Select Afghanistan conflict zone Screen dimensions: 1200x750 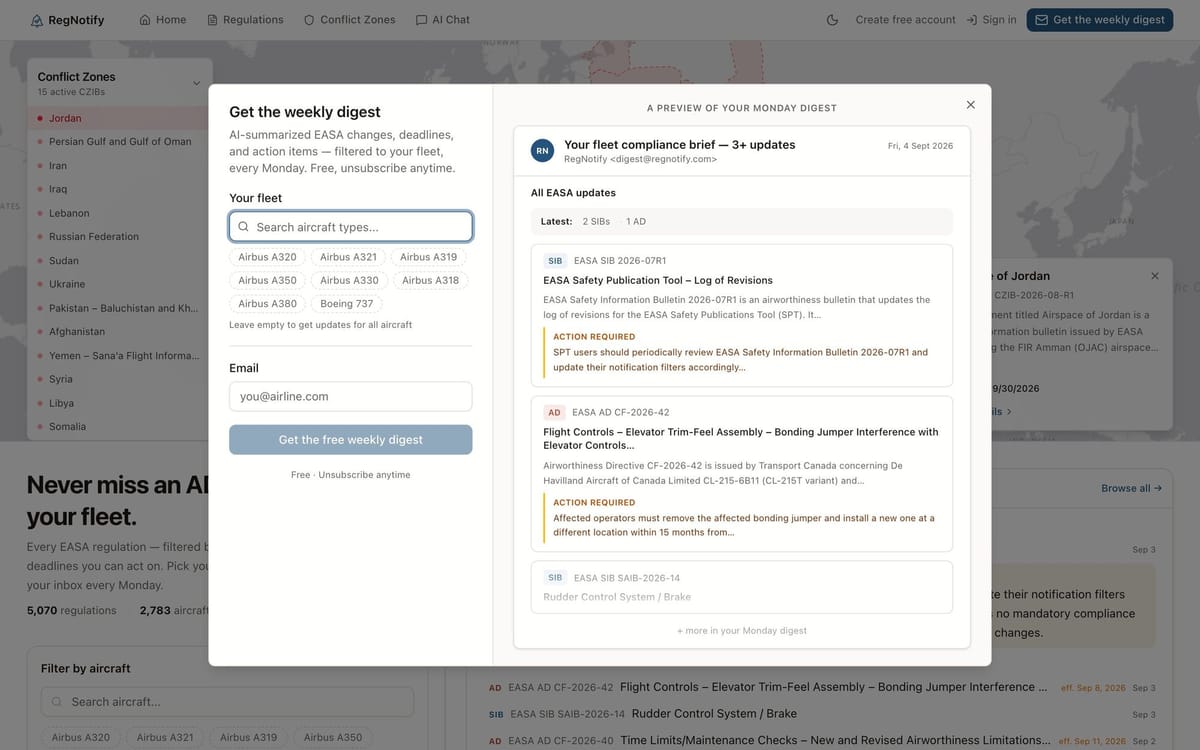click(x=119, y=332)
